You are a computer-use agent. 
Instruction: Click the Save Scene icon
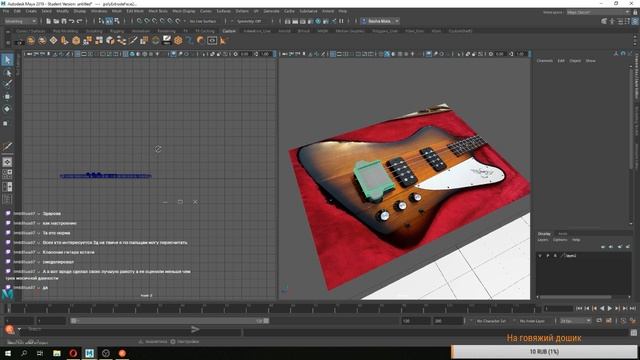(x=64, y=21)
